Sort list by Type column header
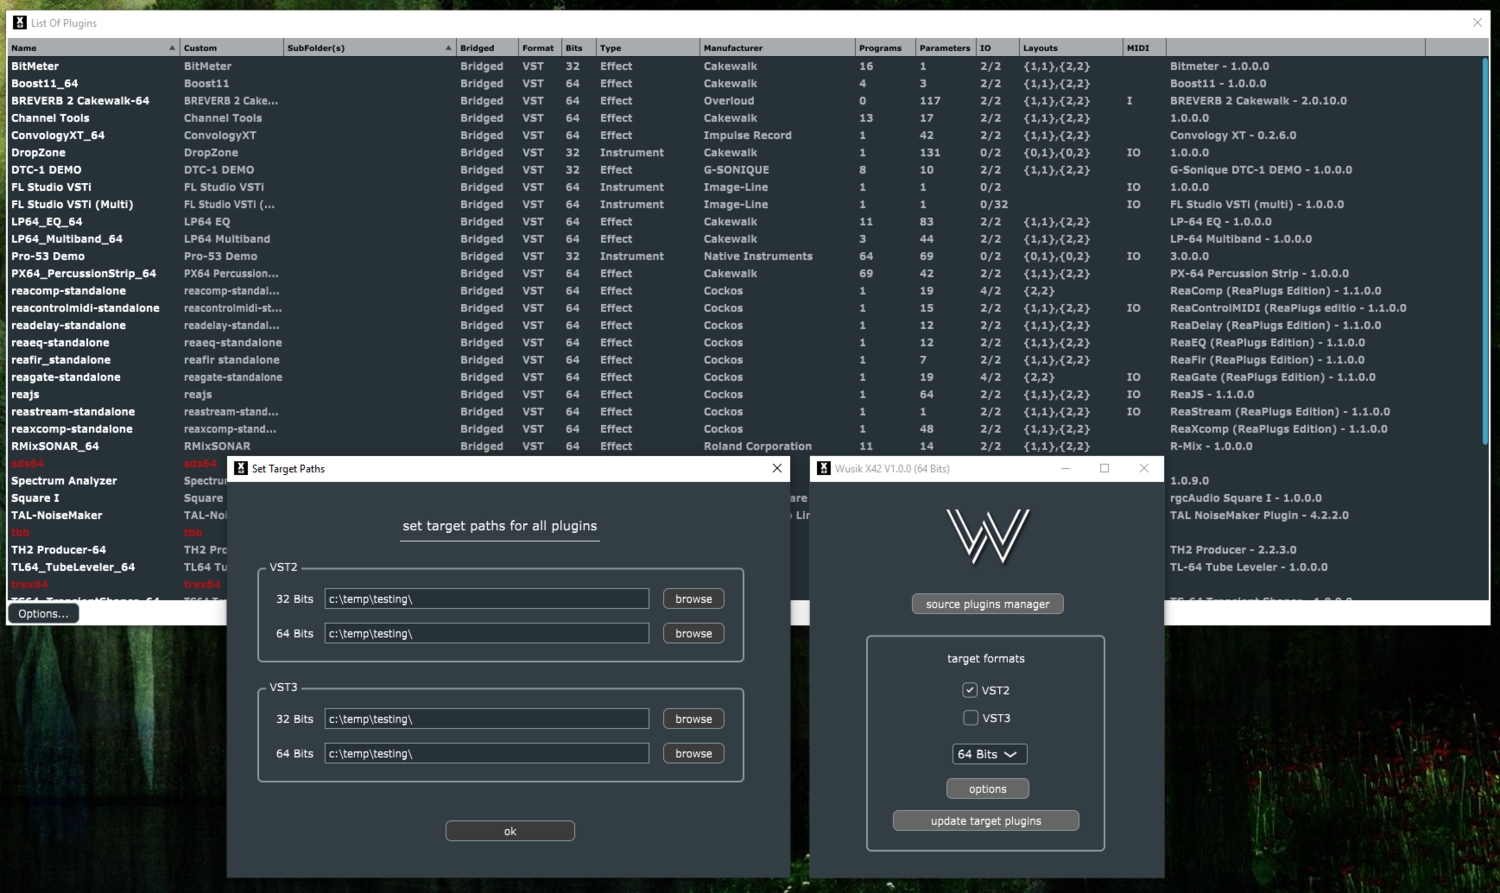 pos(648,47)
